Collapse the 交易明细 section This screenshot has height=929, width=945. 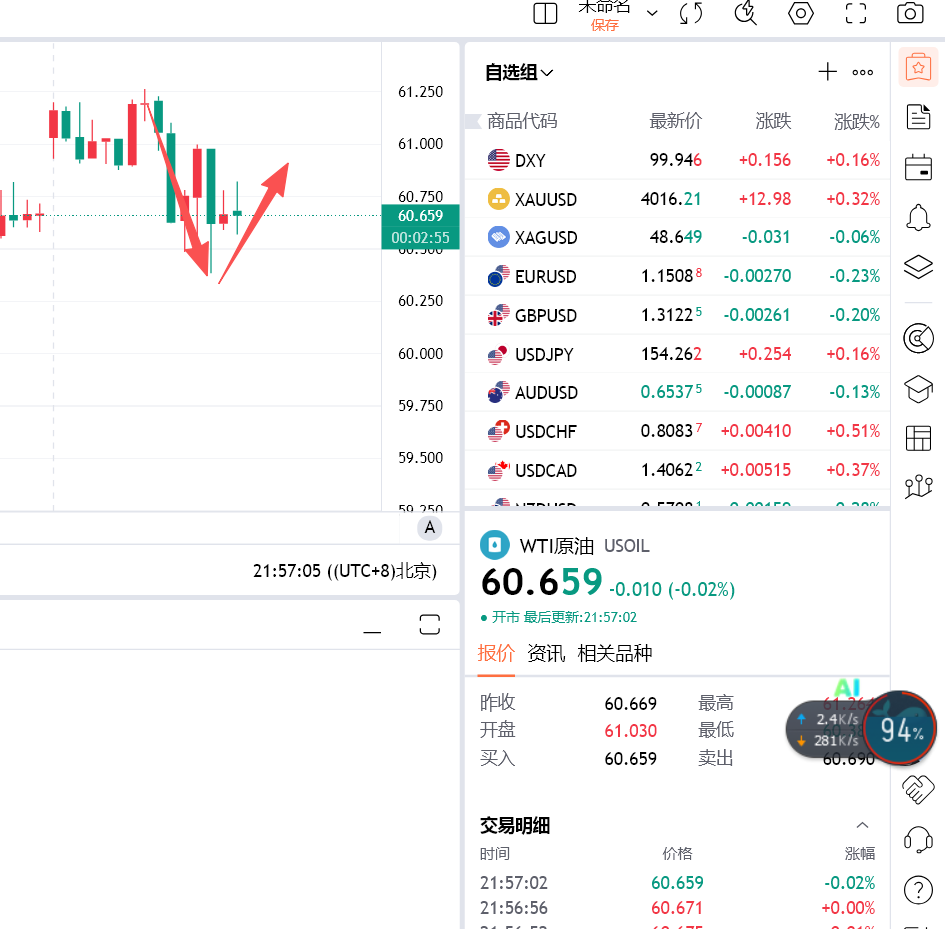click(862, 825)
